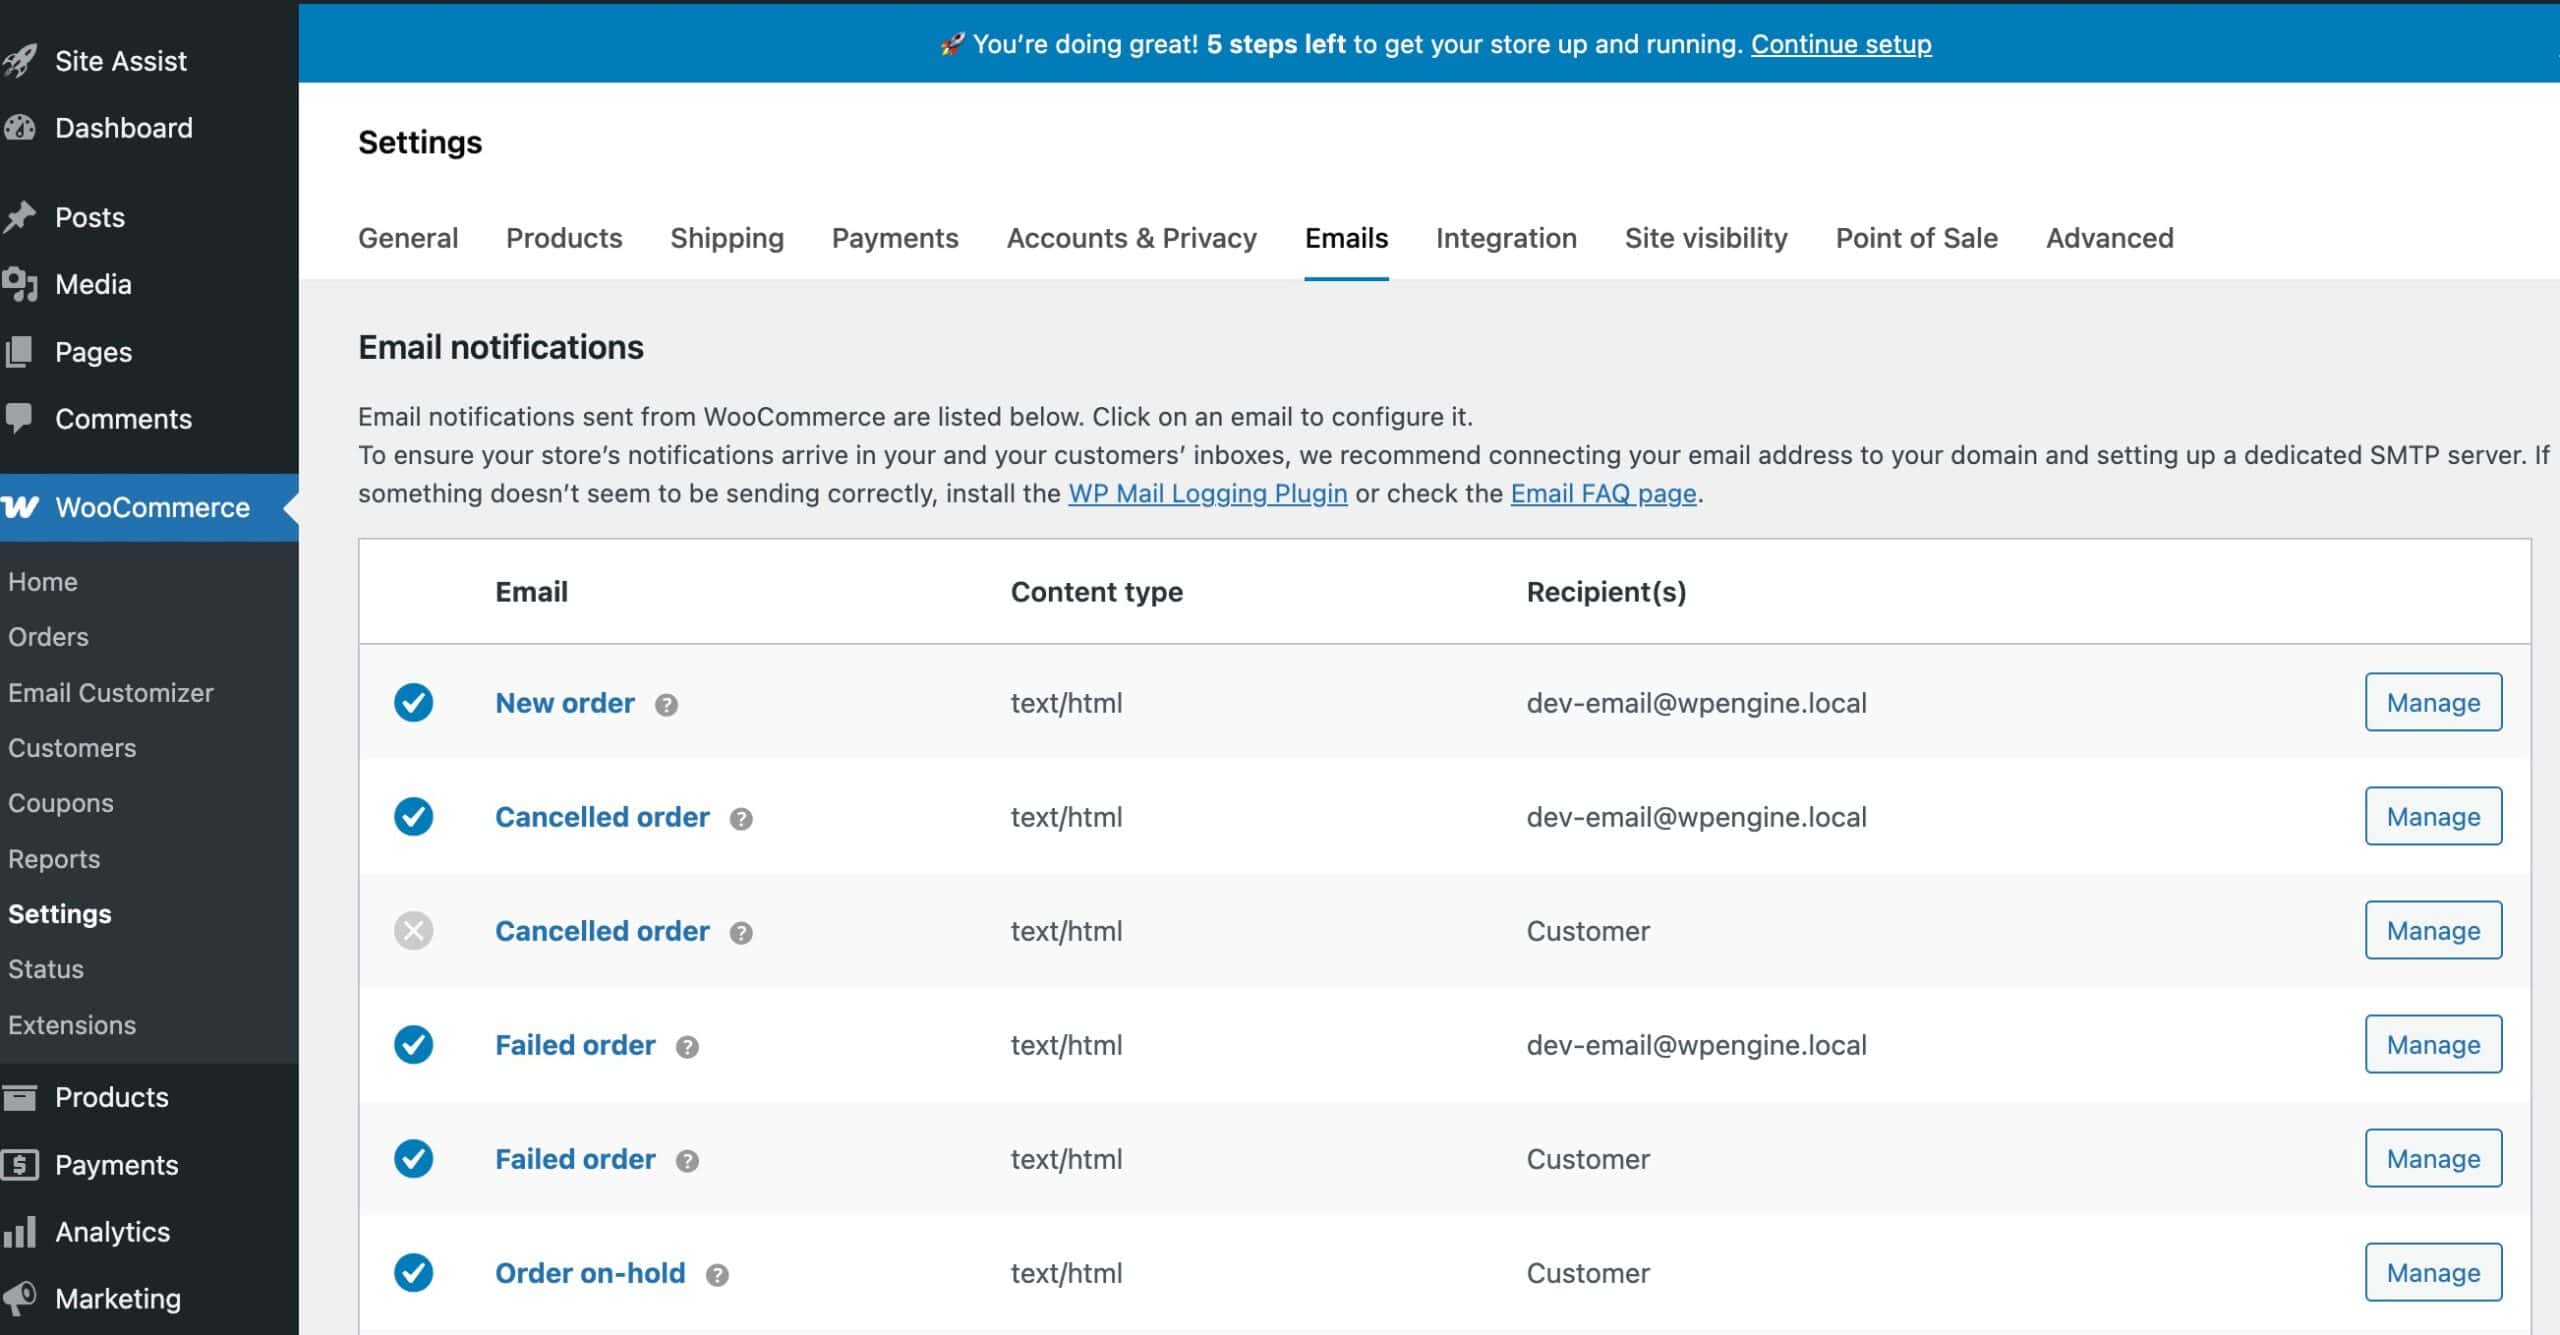Viewport: 2560px width, 1335px height.
Task: Toggle the Order on-hold email status
Action: pos(413,1272)
